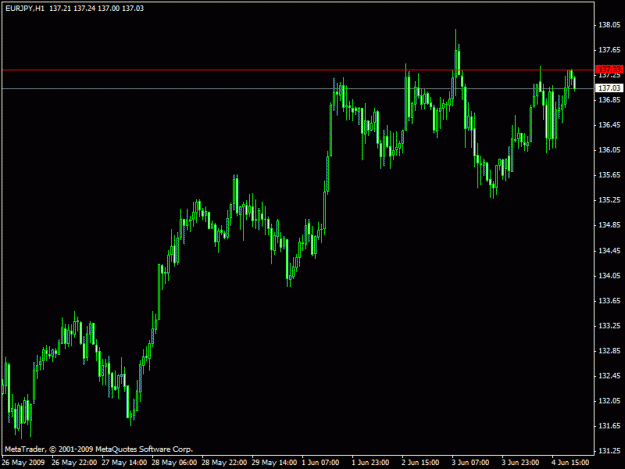
Task: Click the 138.05 price scale value
Action: point(609,25)
